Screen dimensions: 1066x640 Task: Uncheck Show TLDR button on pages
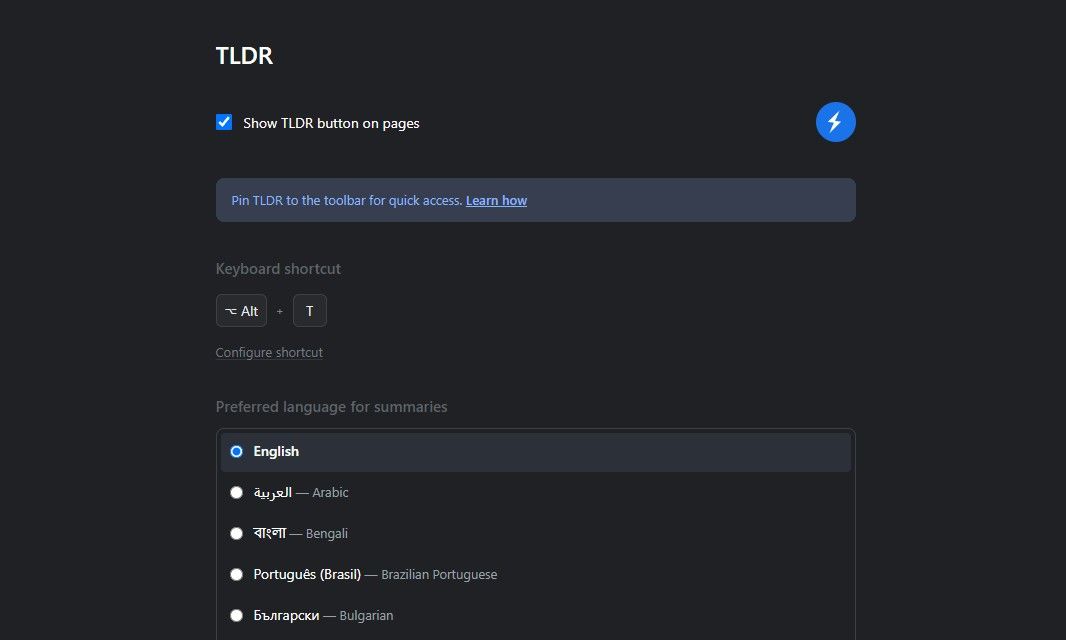click(224, 123)
